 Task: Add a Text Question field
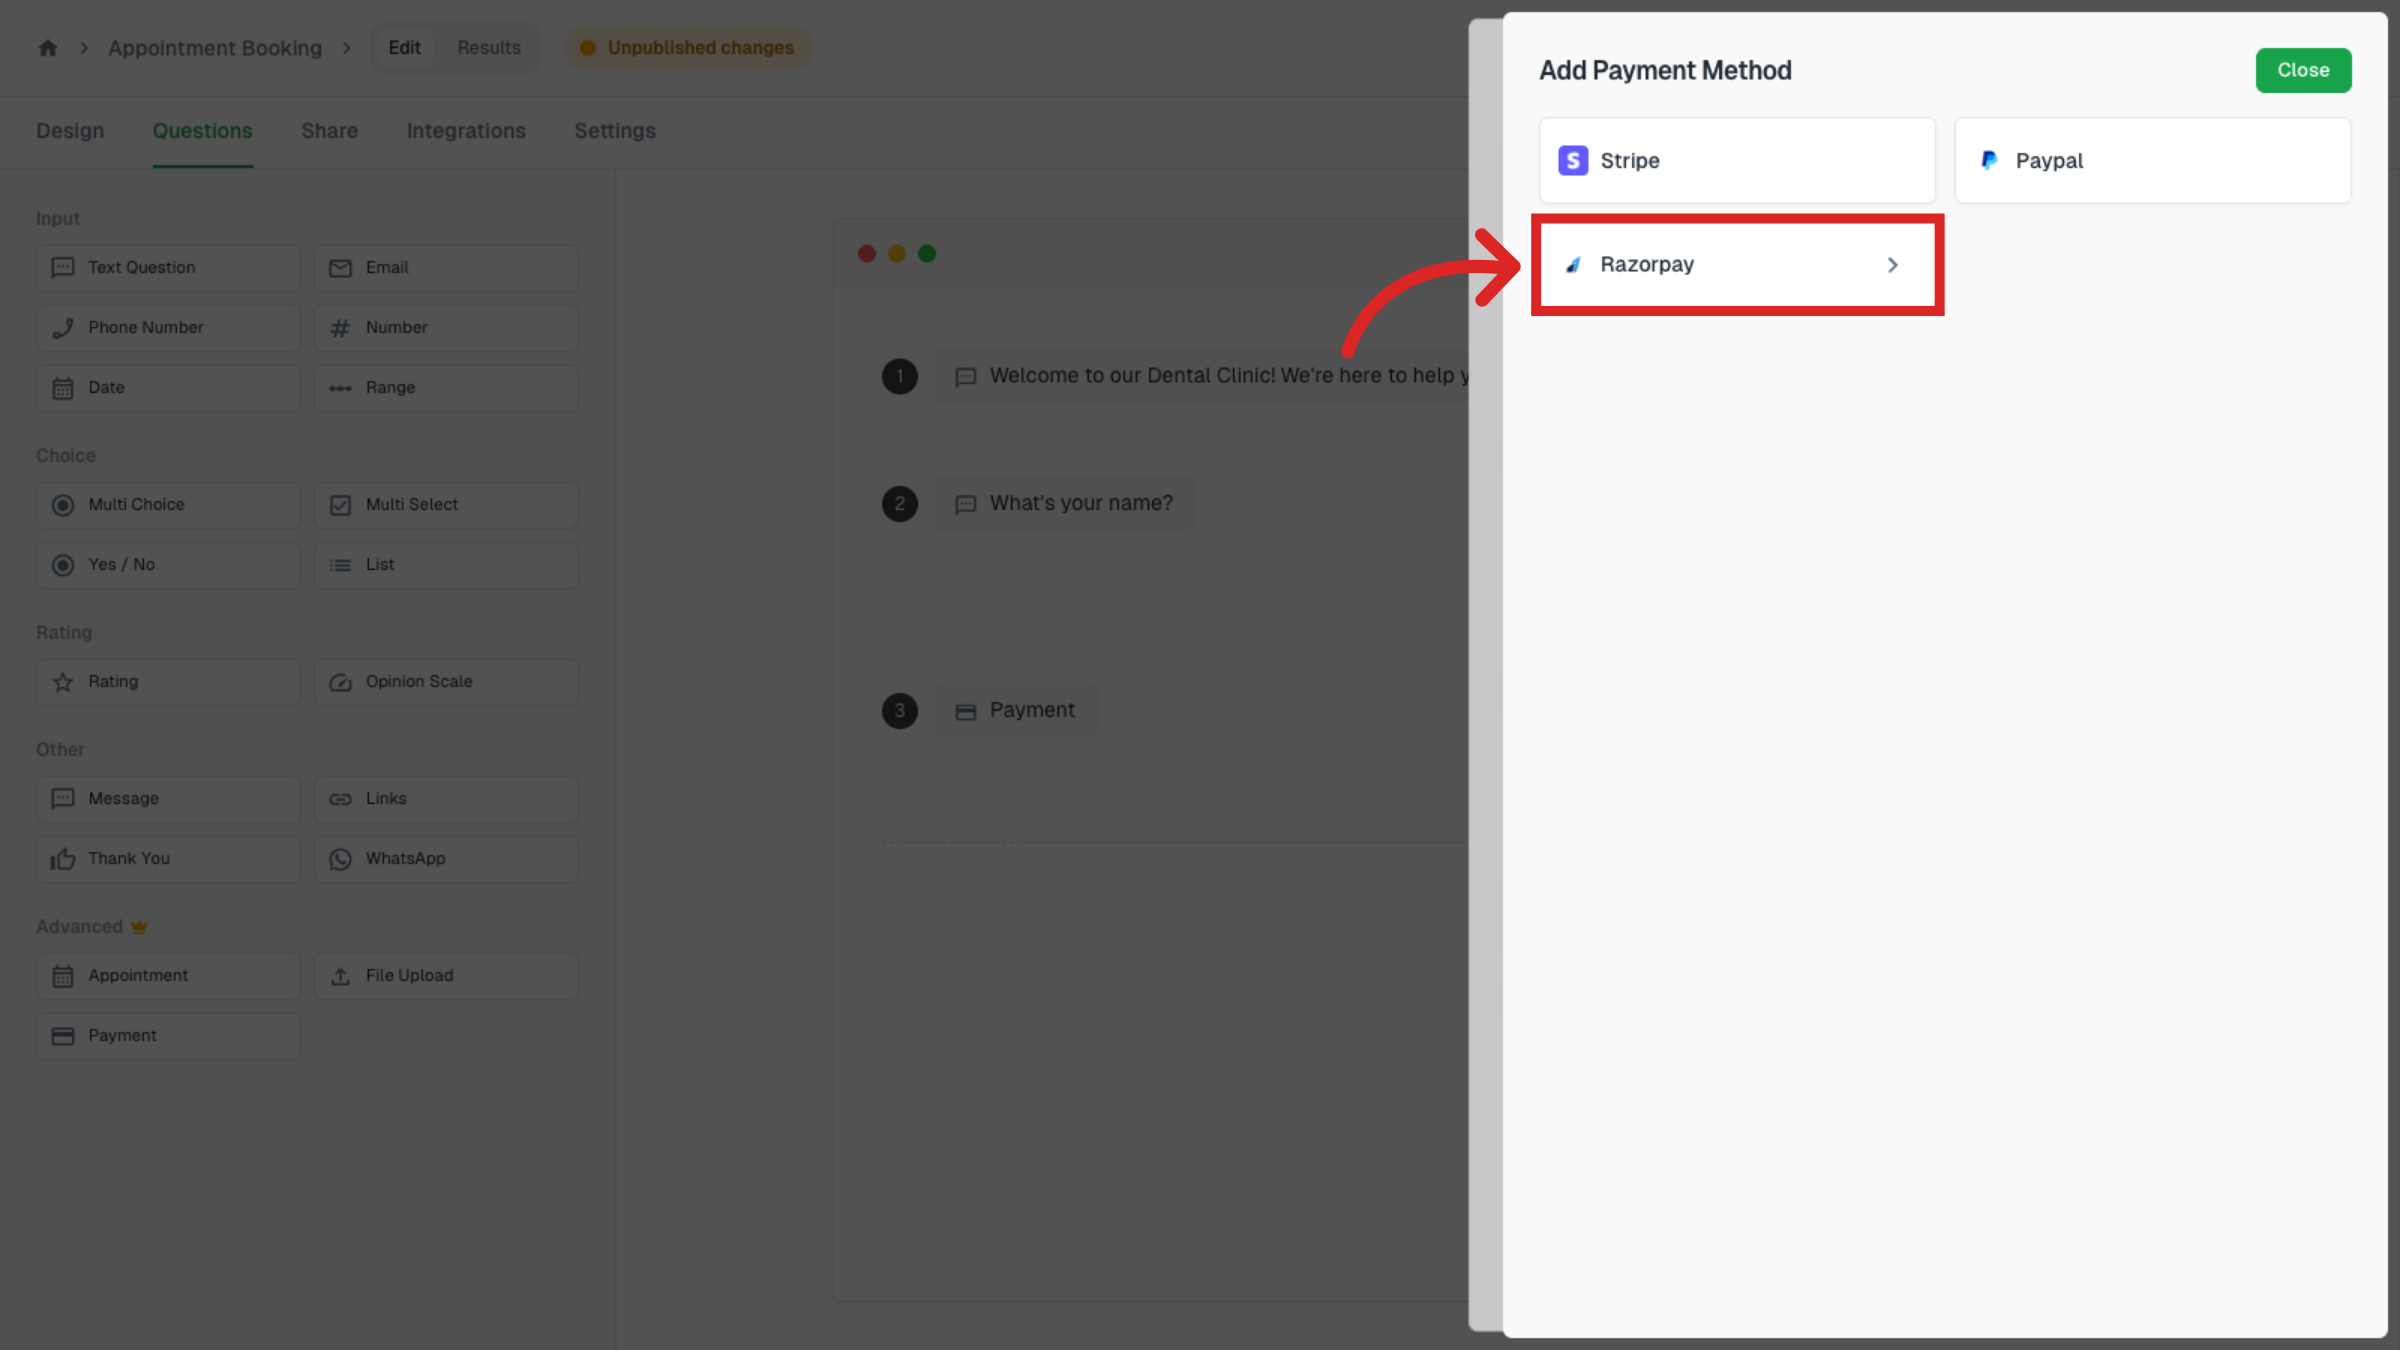point(168,268)
